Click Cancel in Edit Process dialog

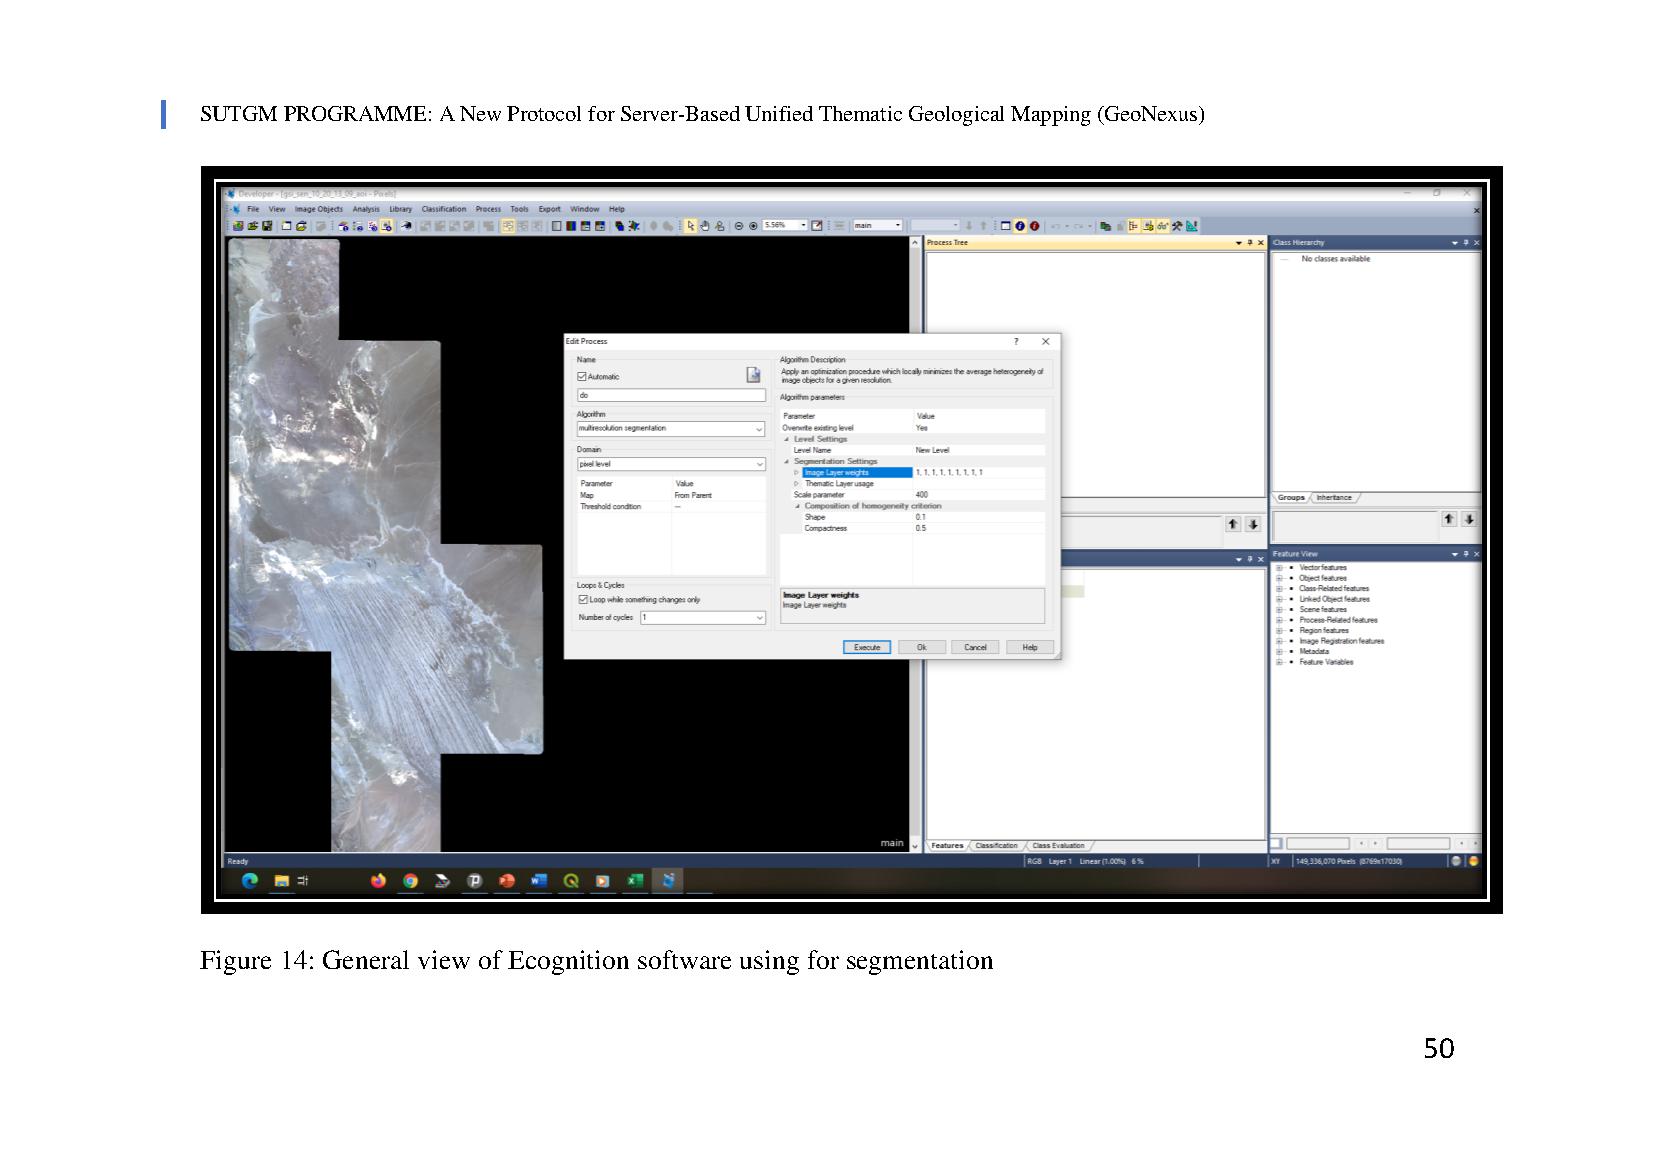(975, 648)
